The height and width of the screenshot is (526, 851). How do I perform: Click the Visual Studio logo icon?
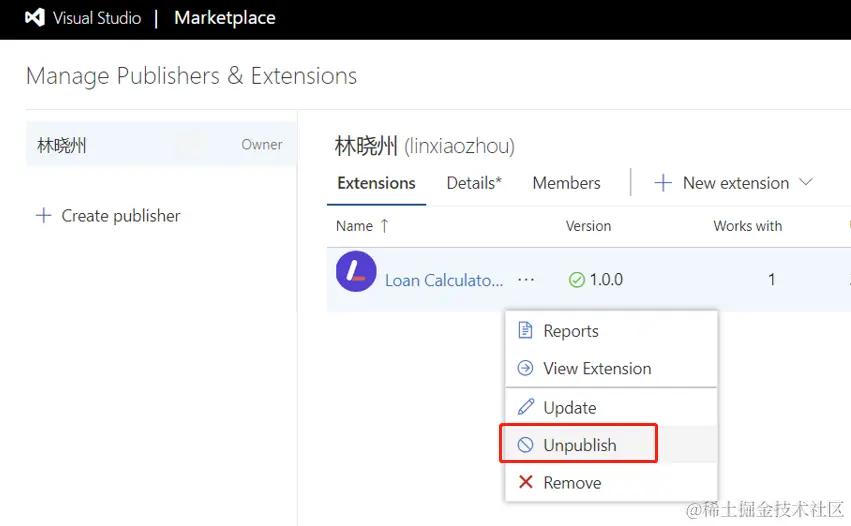coord(35,18)
